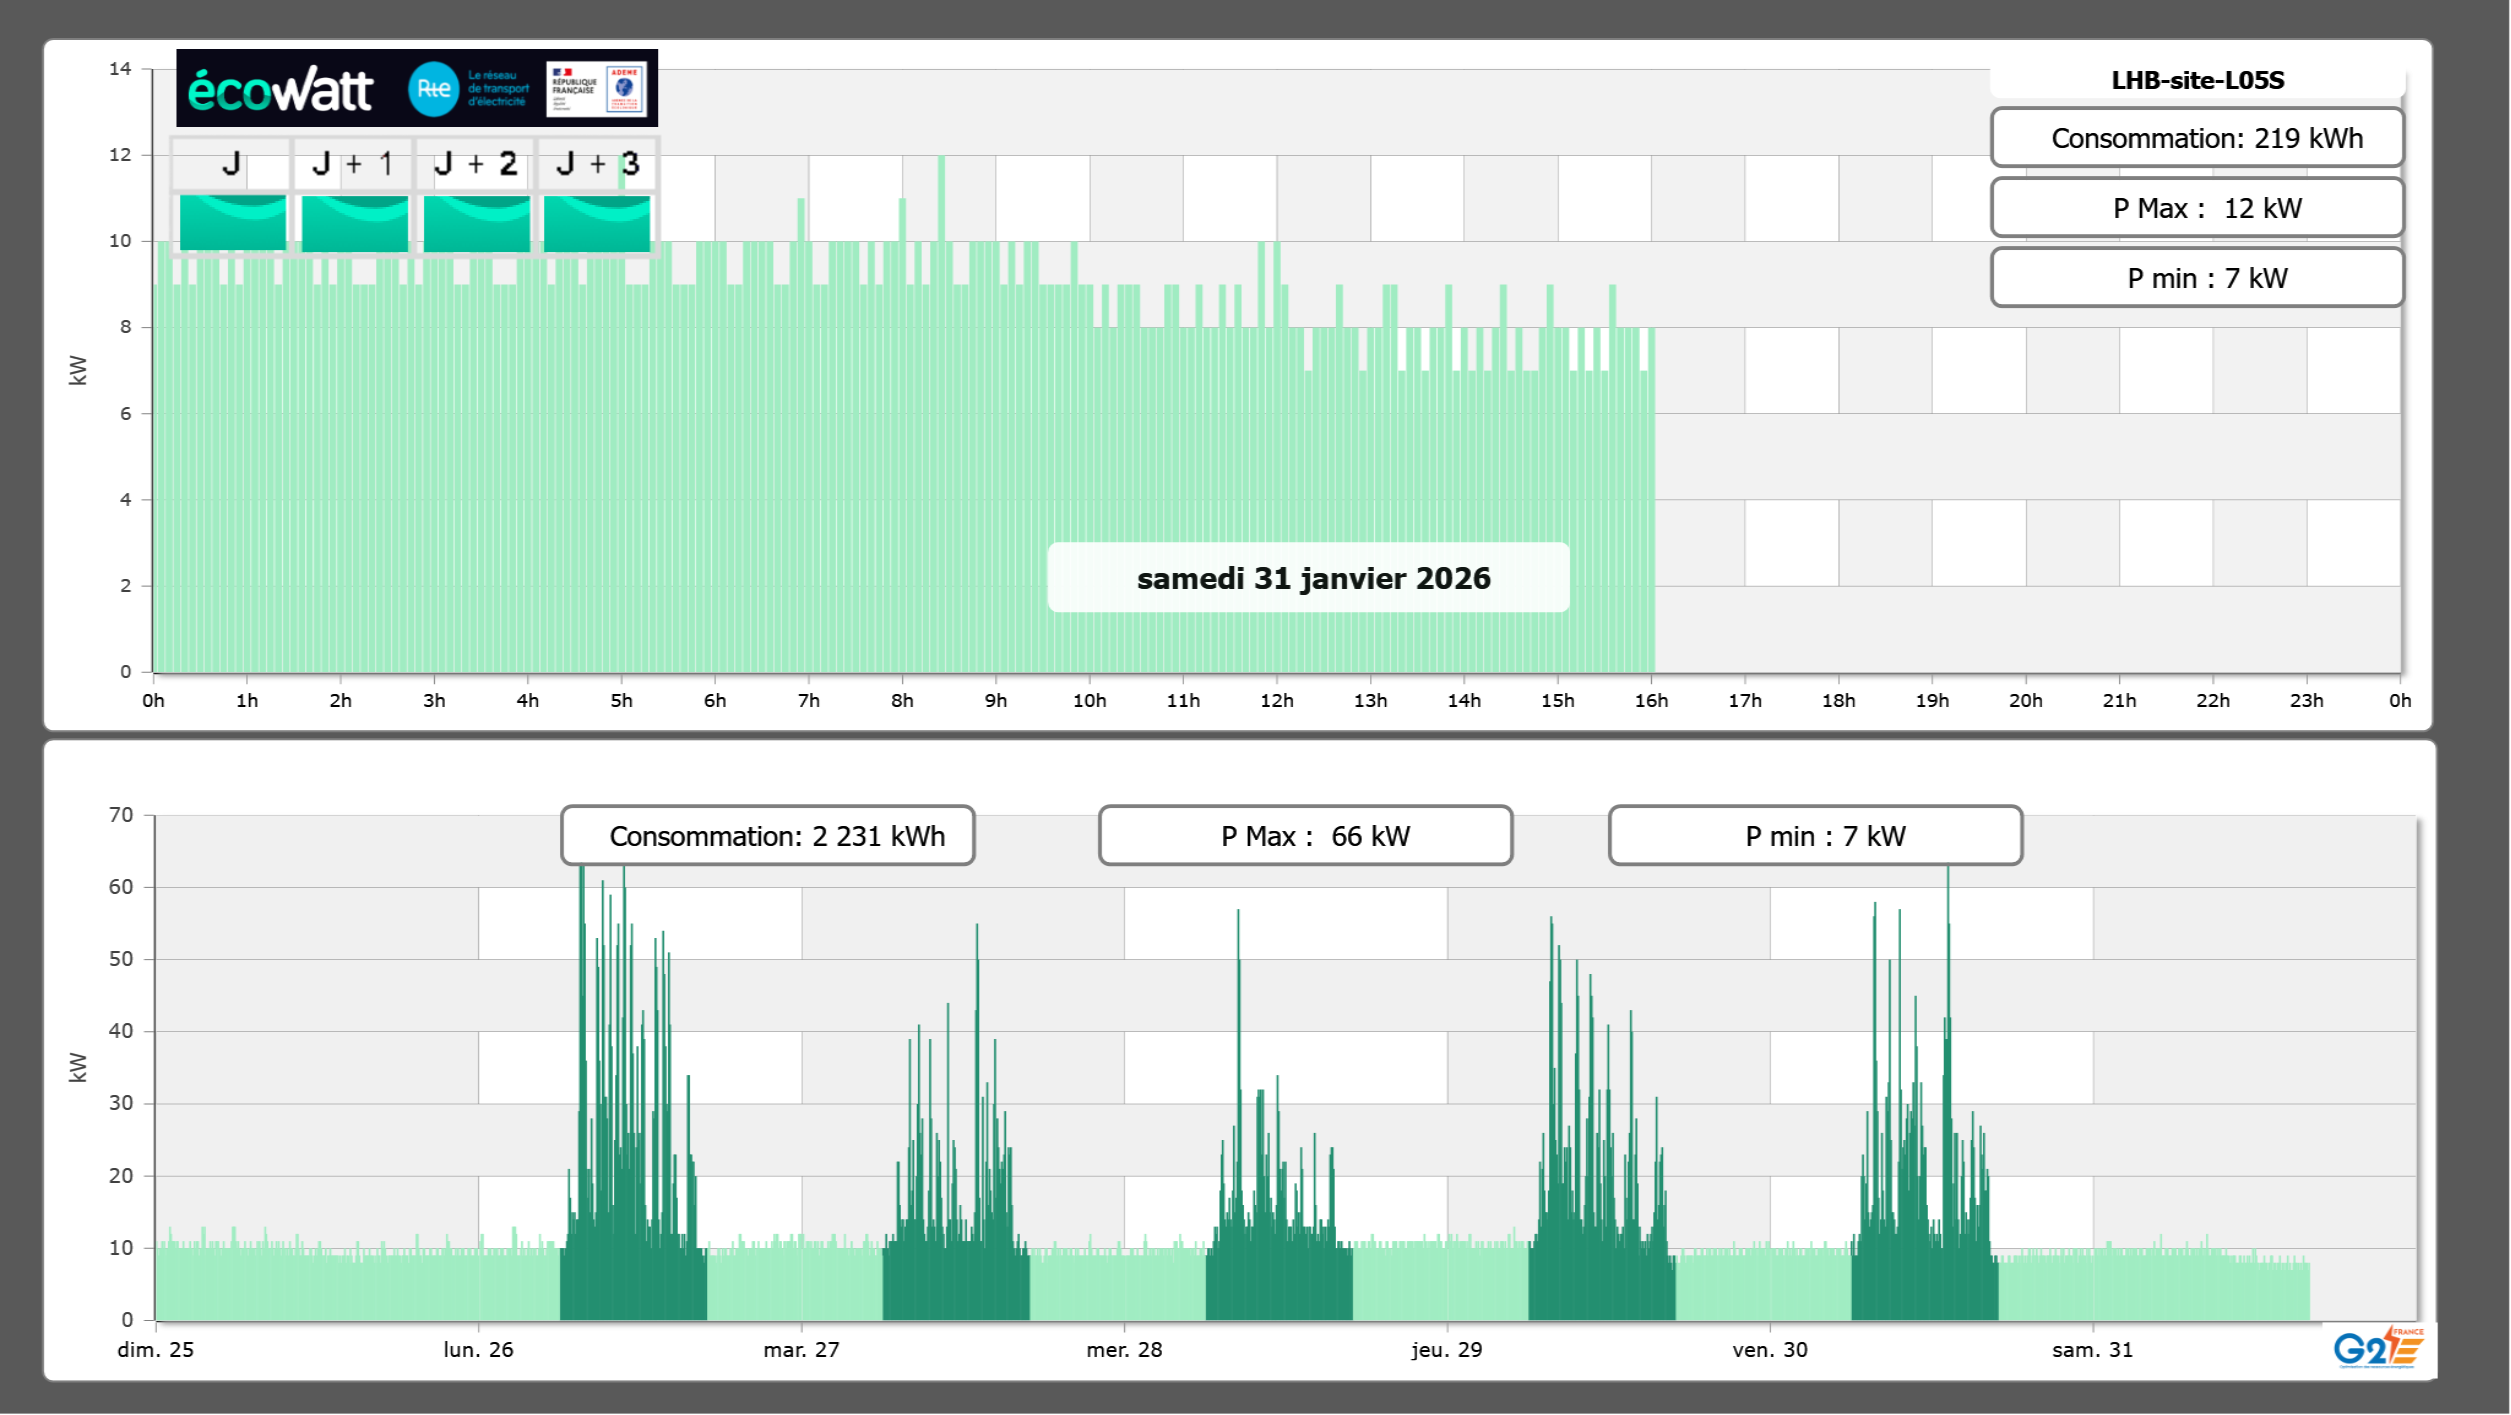Click the 12h tick on the hourly axis
Screen dimensions: 2511x1415
[x=1276, y=700]
